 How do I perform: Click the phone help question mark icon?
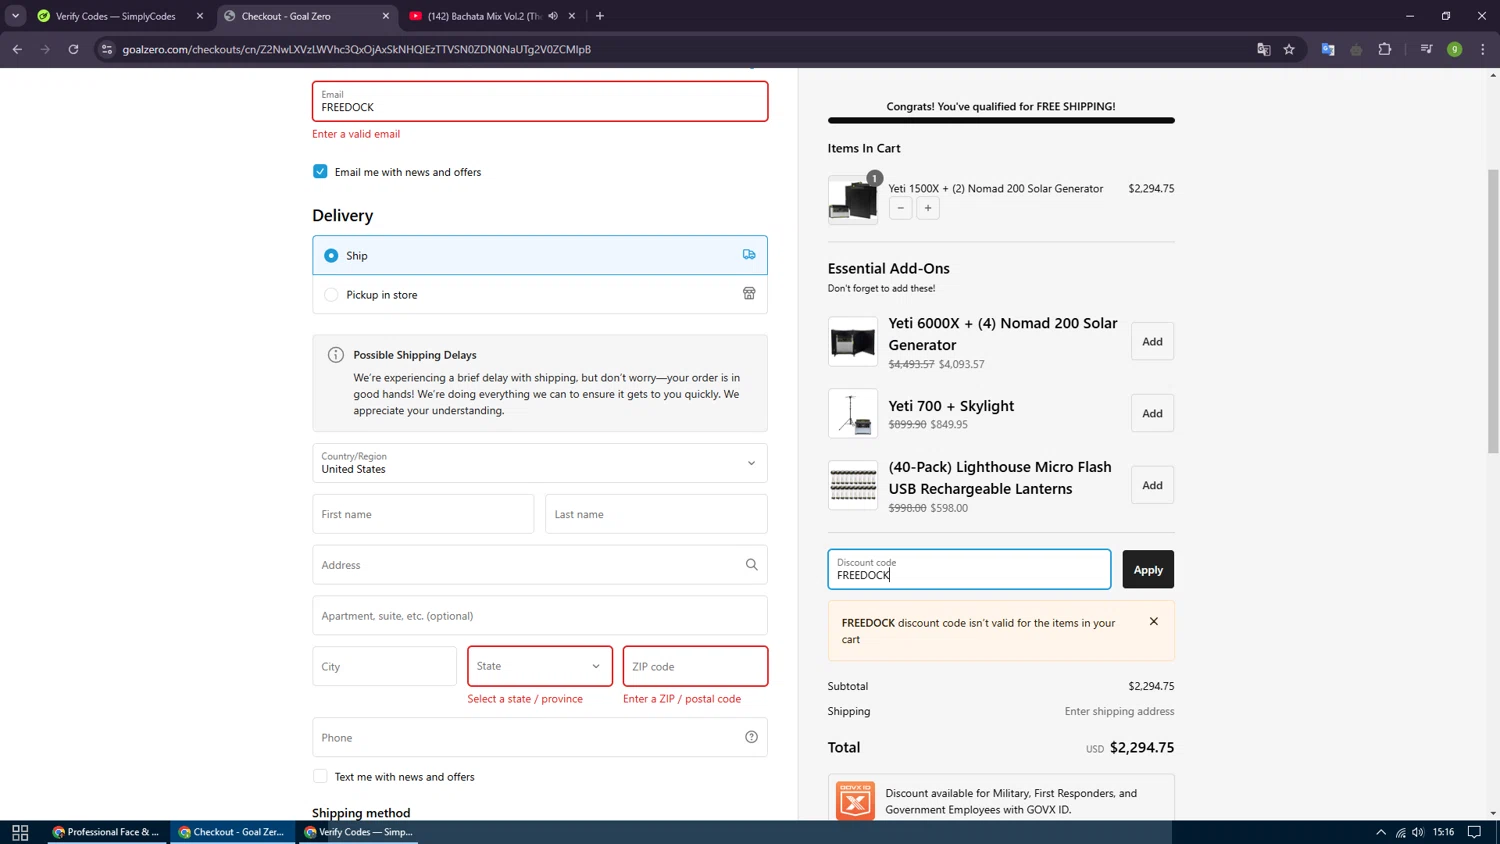coord(752,737)
